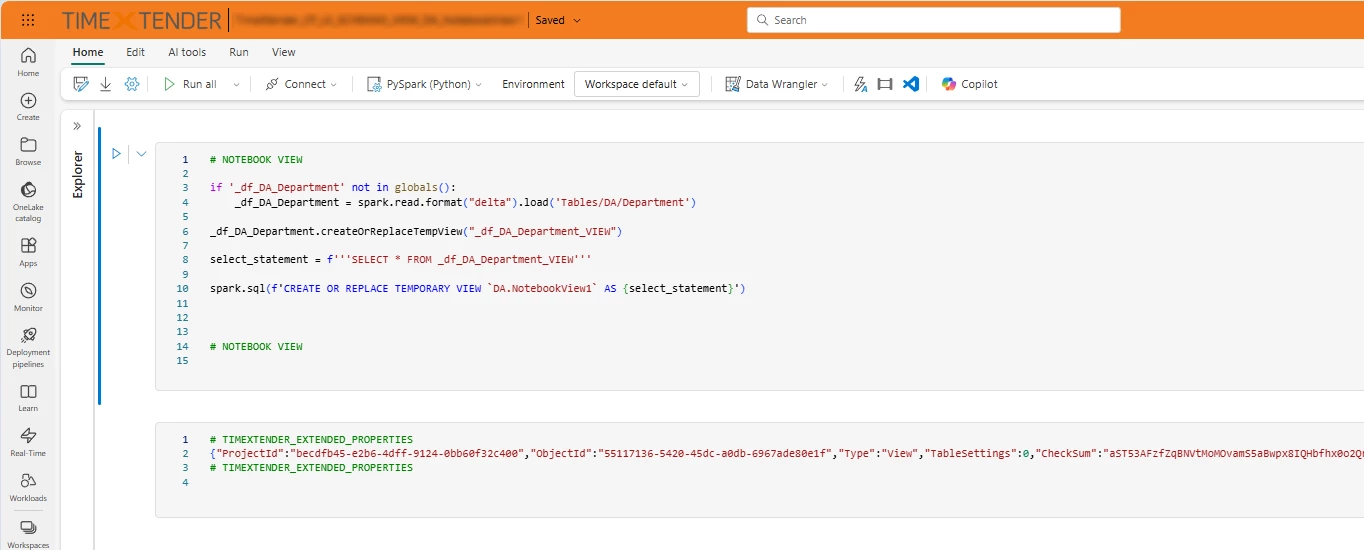Click in the Search box
The image size is (1364, 550).
click(933, 20)
